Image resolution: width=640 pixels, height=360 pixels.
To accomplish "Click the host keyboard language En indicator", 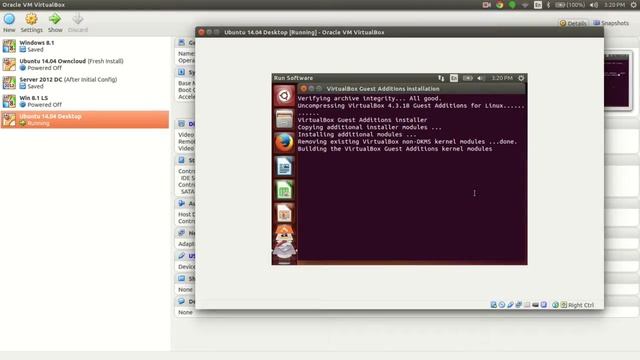I will click(x=538, y=5).
